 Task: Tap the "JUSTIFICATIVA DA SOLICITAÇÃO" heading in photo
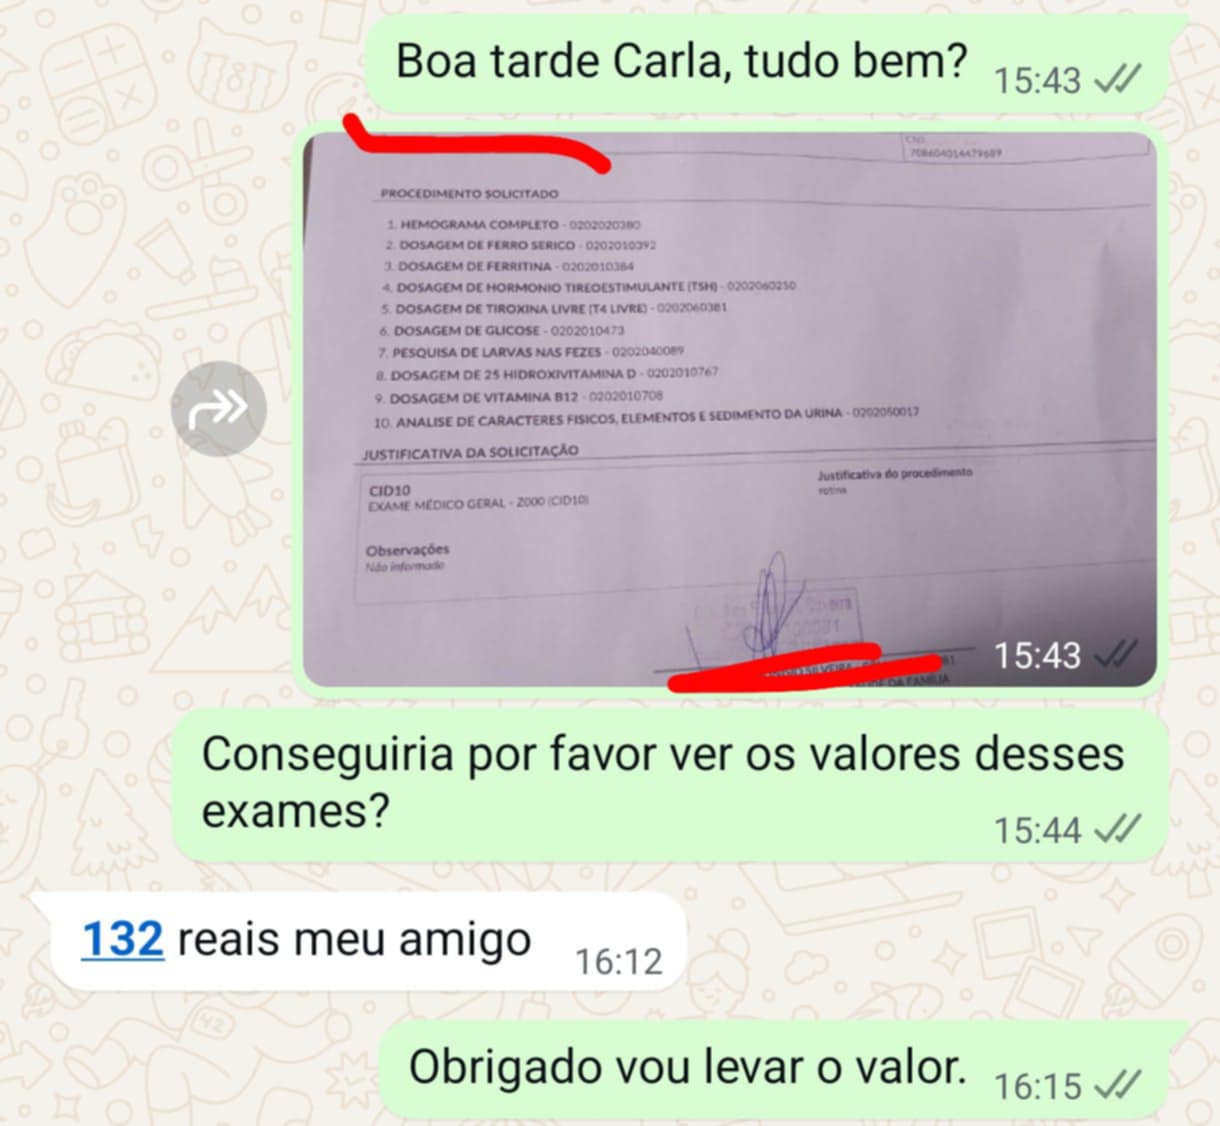470,452
